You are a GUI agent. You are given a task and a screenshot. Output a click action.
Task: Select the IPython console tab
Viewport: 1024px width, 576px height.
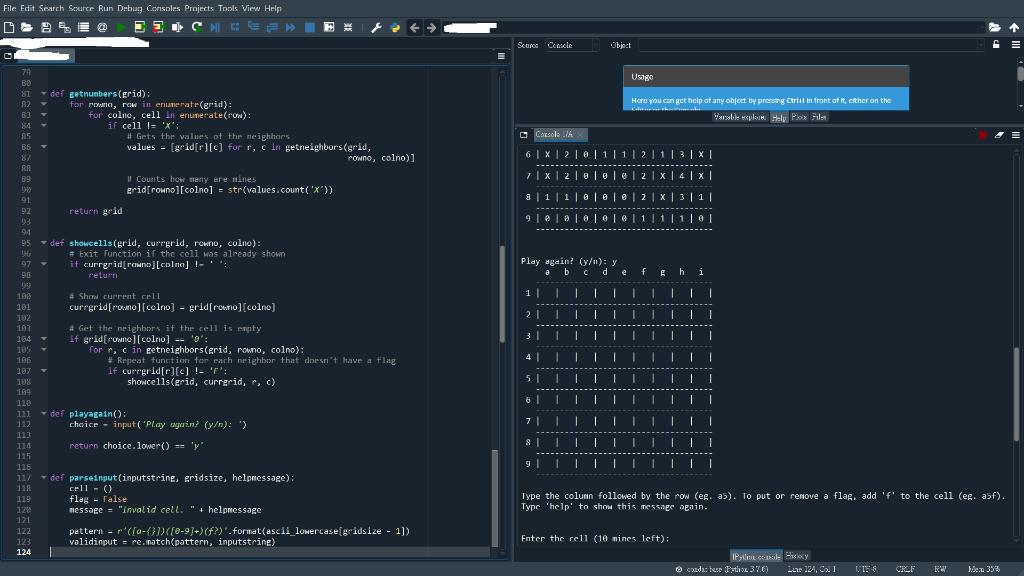click(755, 556)
